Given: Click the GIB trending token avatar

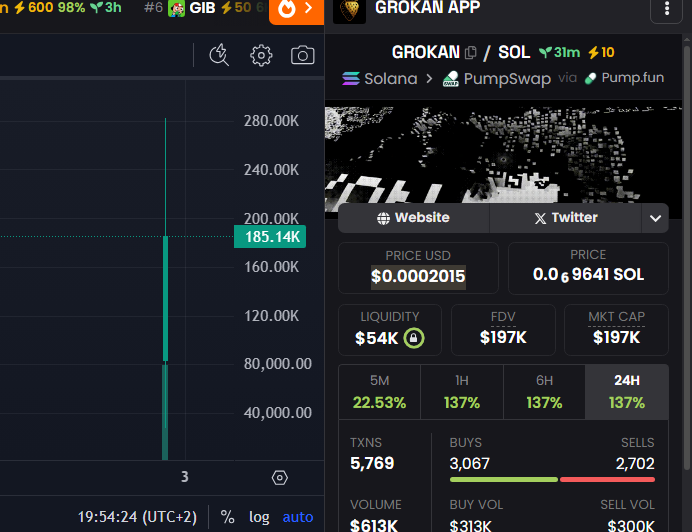Looking at the screenshot, I should [177, 8].
